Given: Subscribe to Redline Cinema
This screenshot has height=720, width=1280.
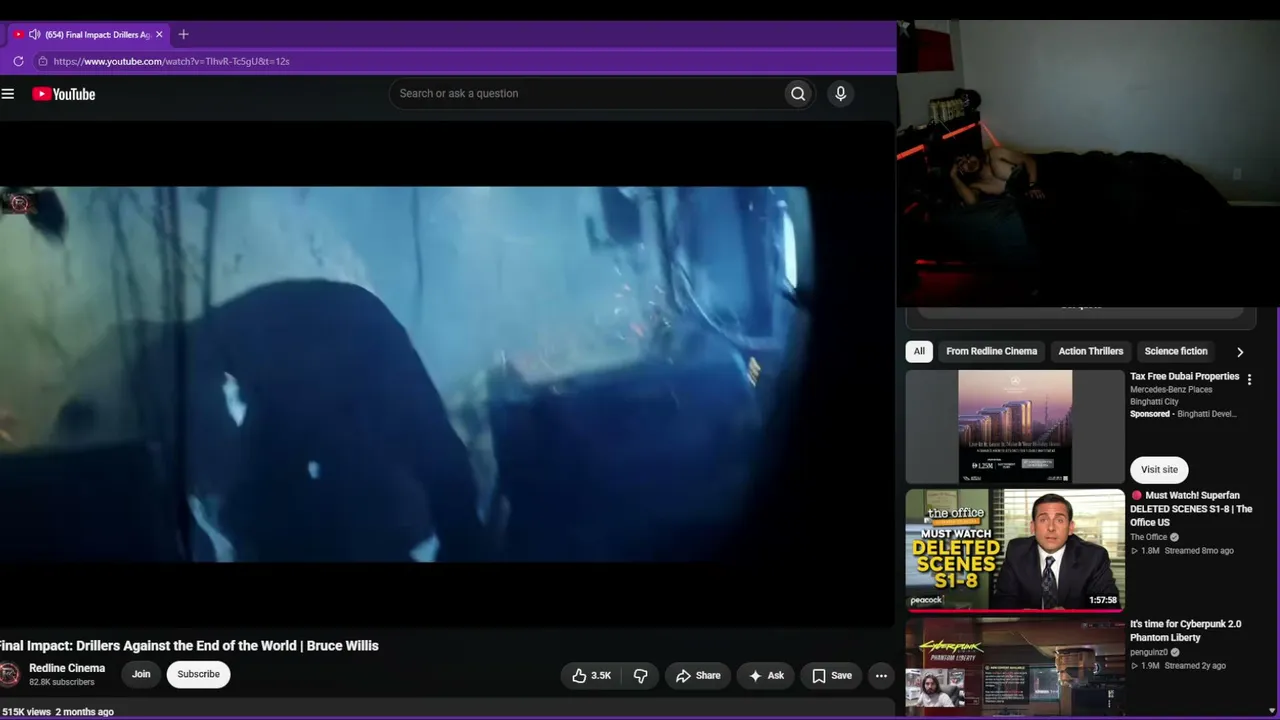Looking at the screenshot, I should tap(198, 674).
